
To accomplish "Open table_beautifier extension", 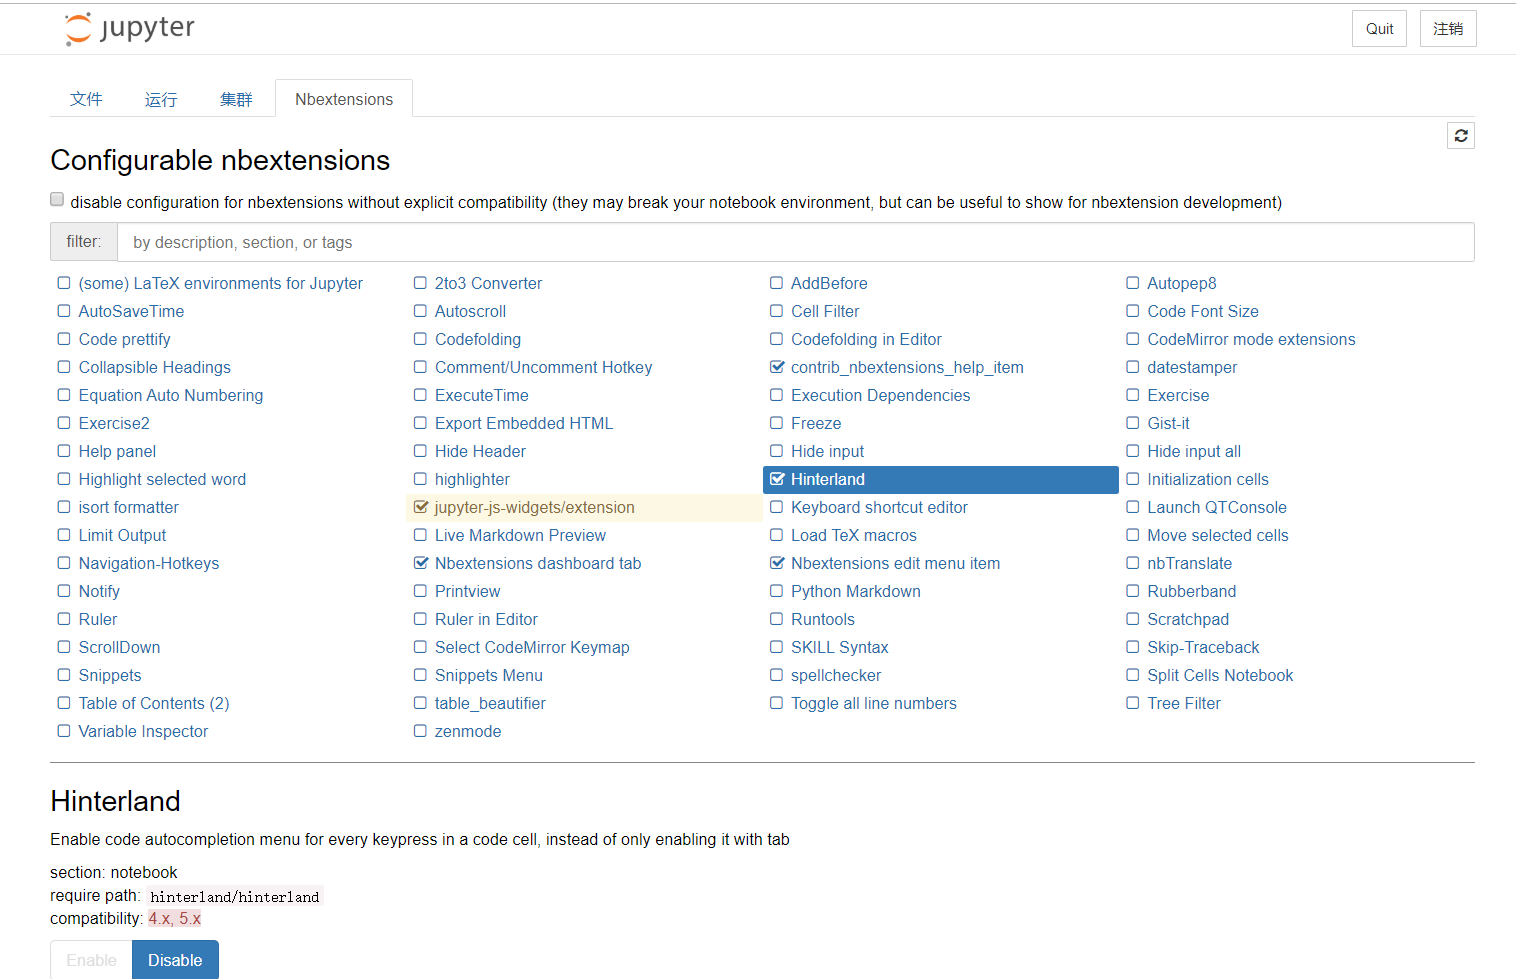I will point(490,704).
